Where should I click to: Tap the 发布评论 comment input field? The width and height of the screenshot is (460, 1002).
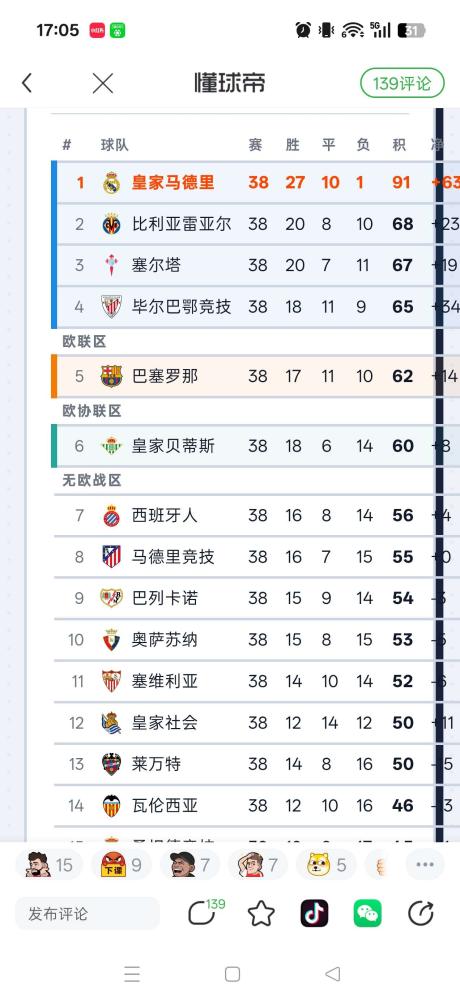tap(88, 914)
